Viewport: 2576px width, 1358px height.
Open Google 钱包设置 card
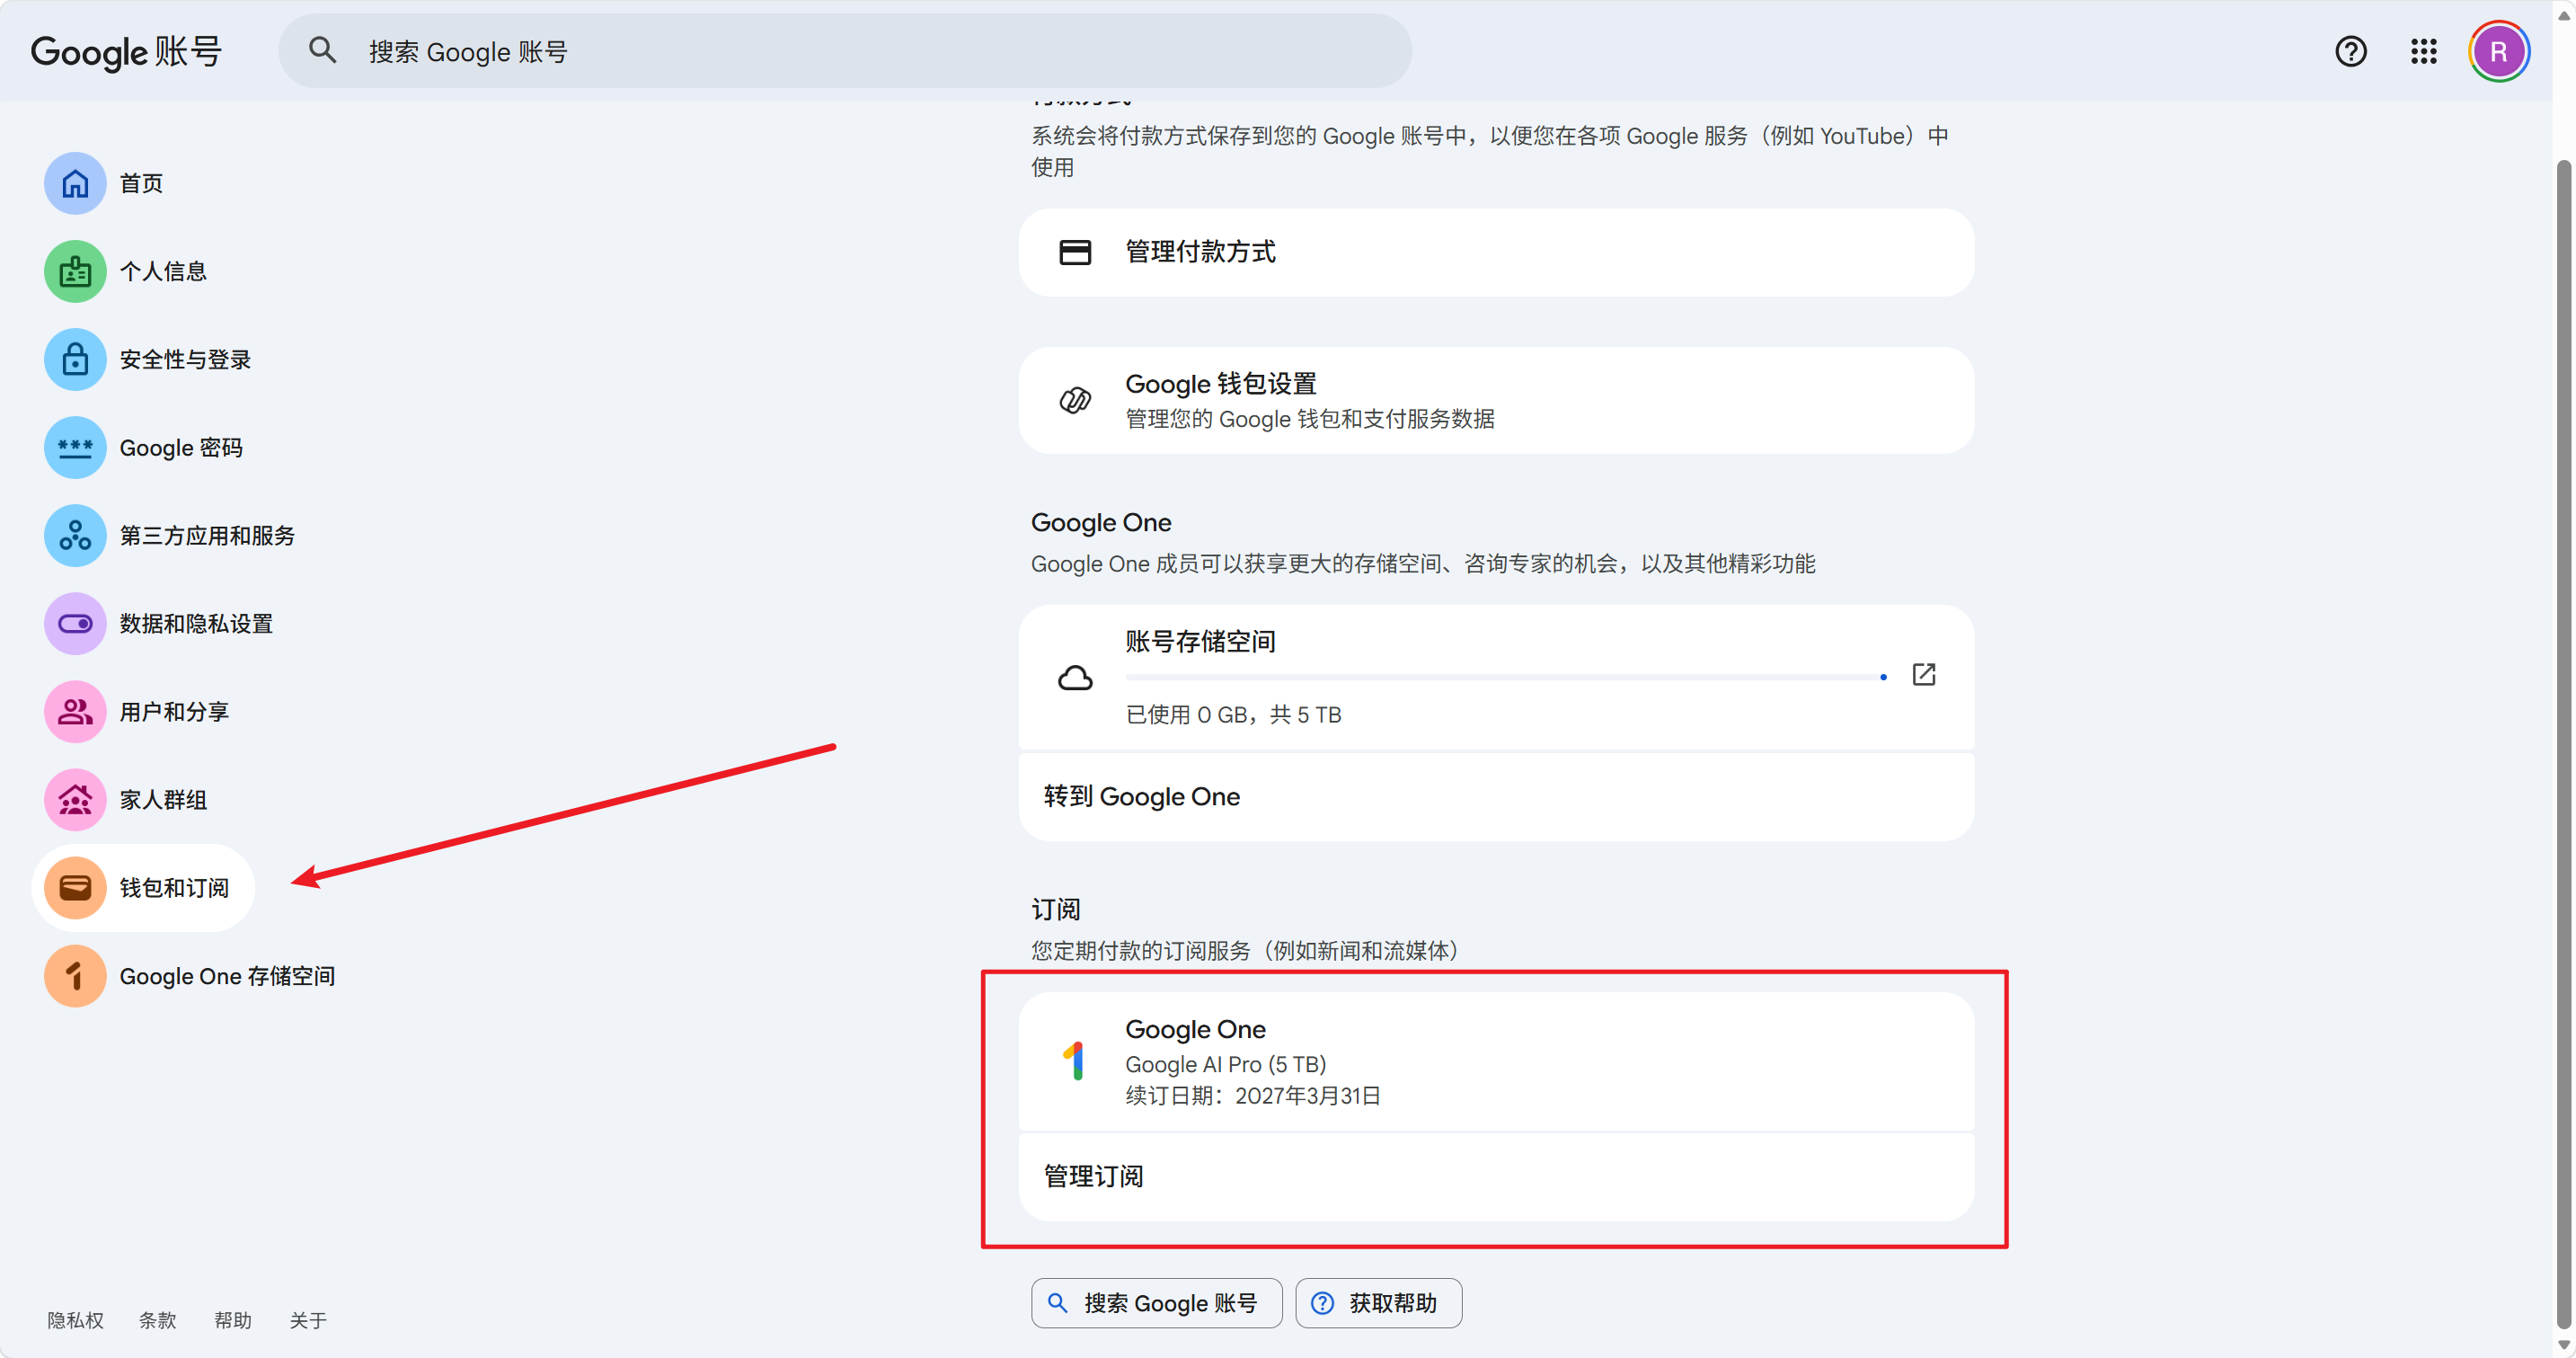point(1496,400)
